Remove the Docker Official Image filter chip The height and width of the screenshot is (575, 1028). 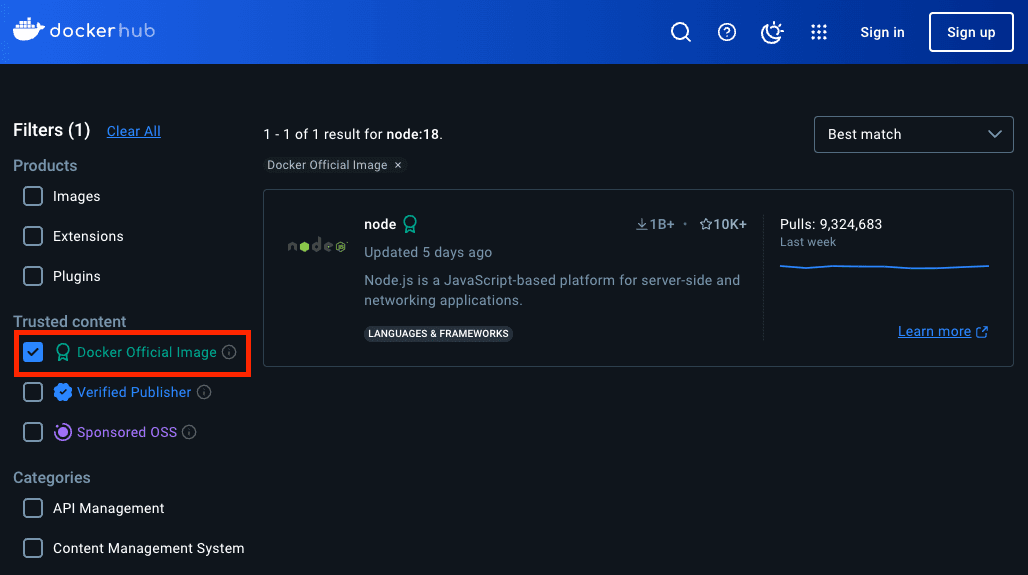click(398, 165)
